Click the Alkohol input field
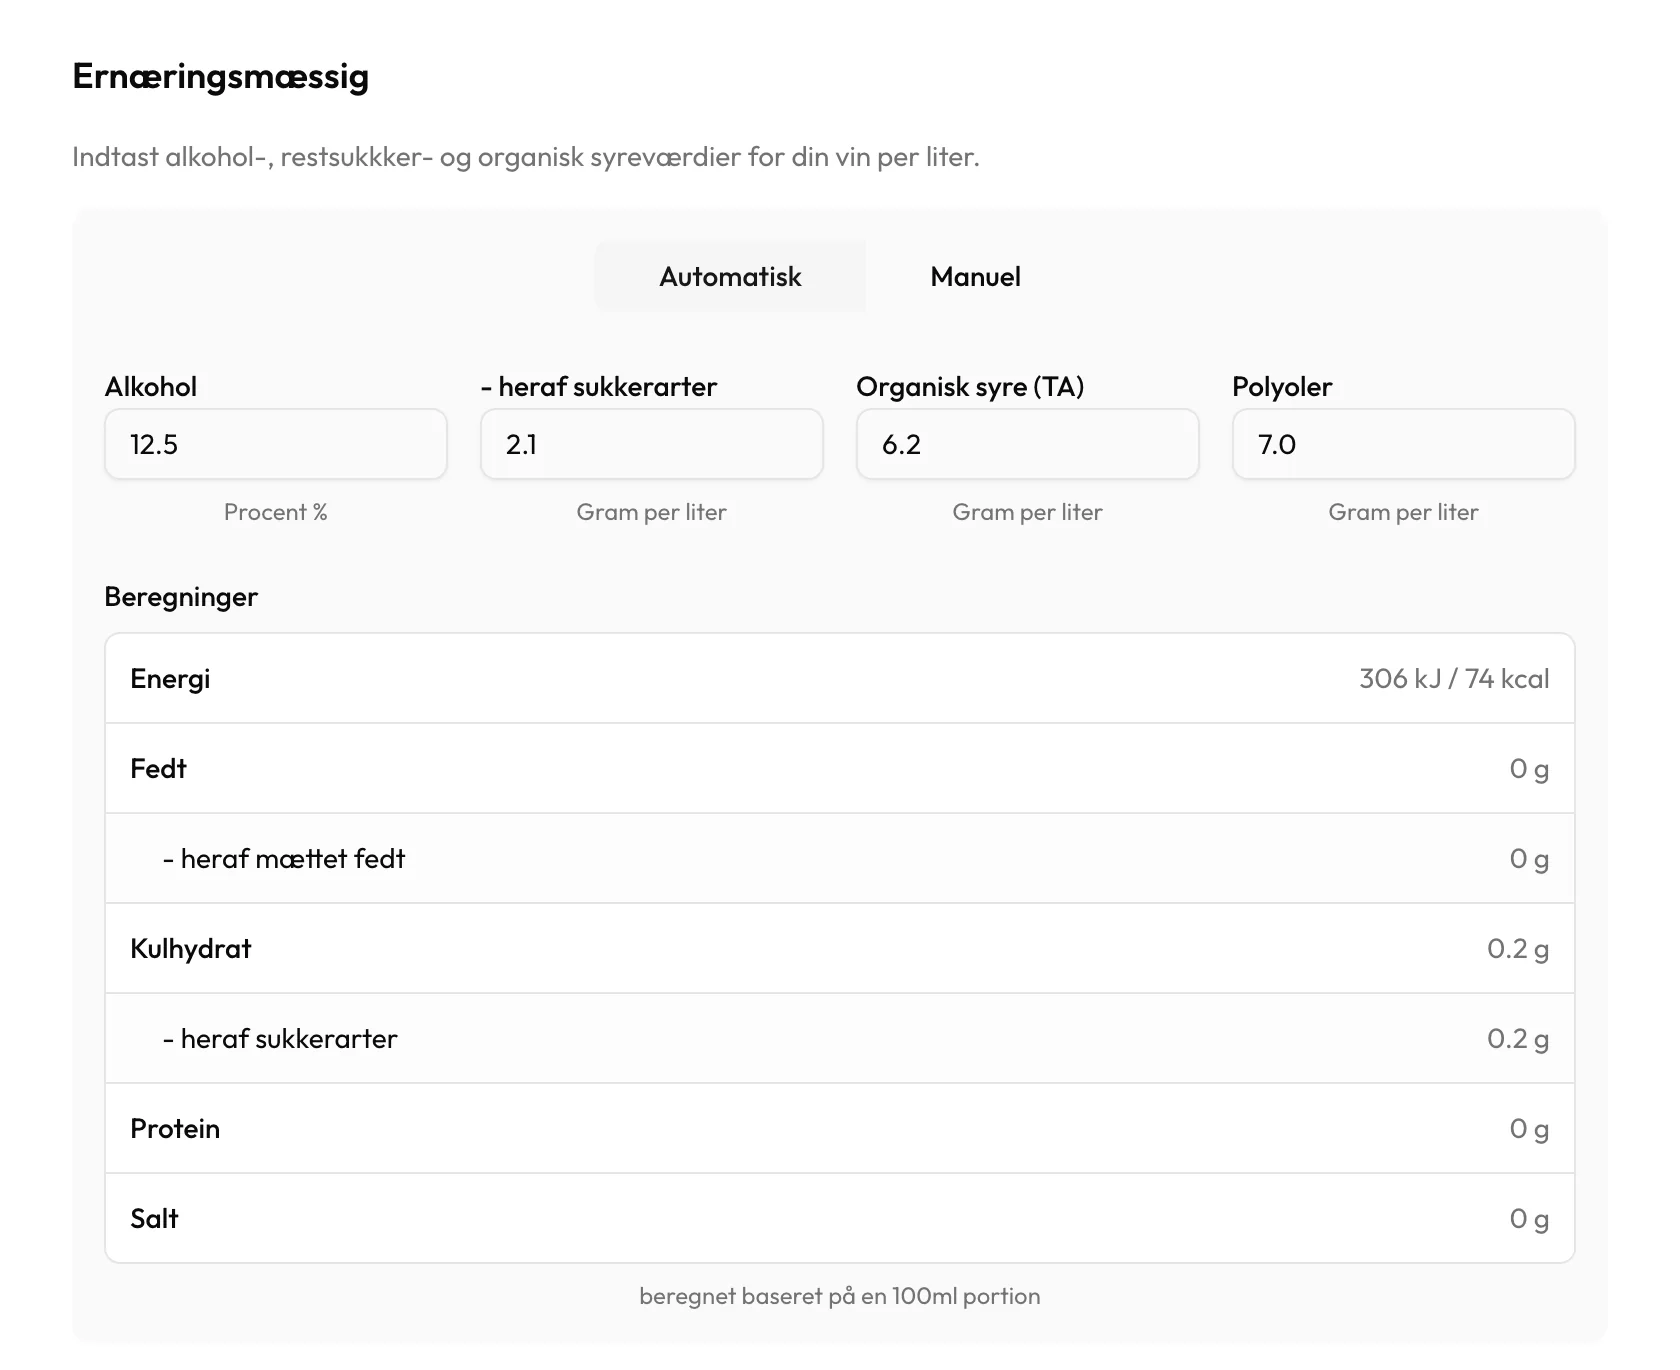Viewport: 1680px width, 1370px height. [x=276, y=444]
